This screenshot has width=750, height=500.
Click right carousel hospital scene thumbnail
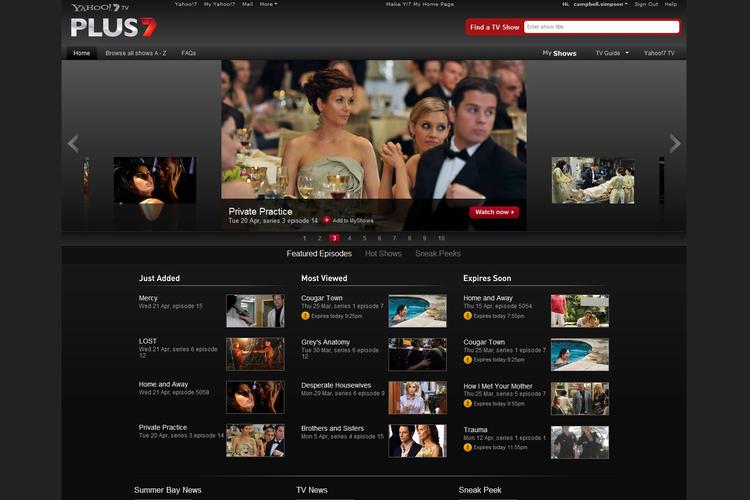[593, 180]
